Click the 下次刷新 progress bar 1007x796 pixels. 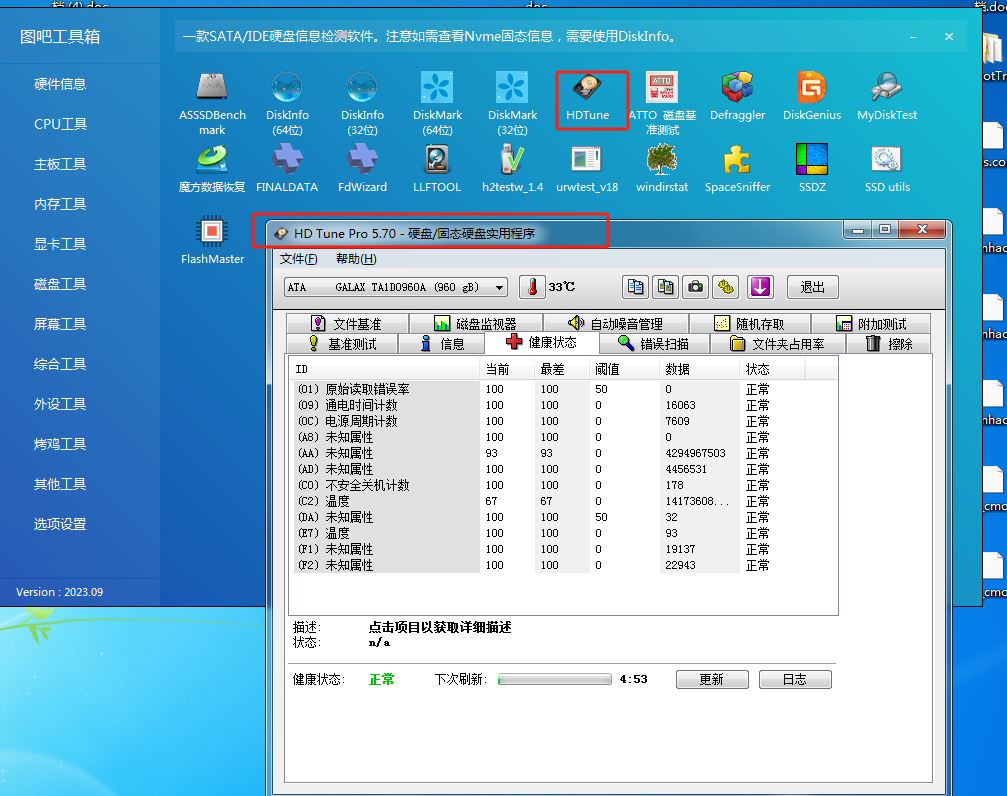click(555, 679)
